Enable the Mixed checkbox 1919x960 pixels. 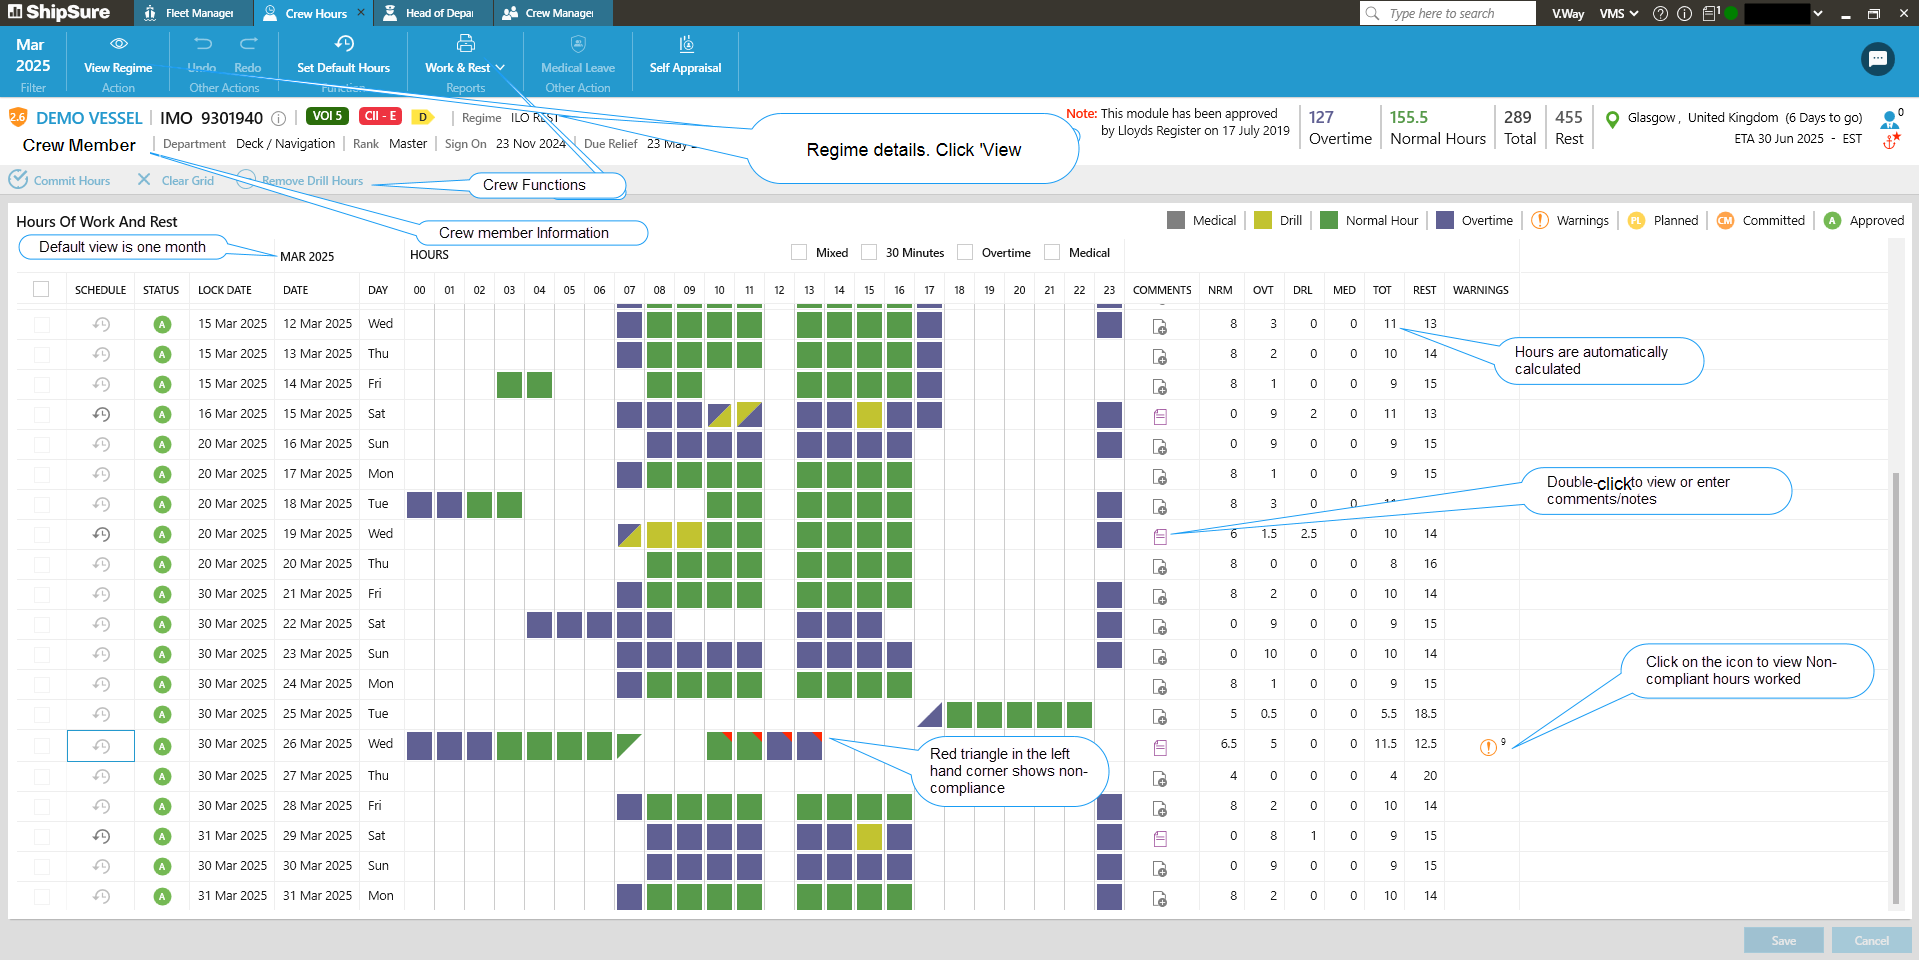click(799, 253)
